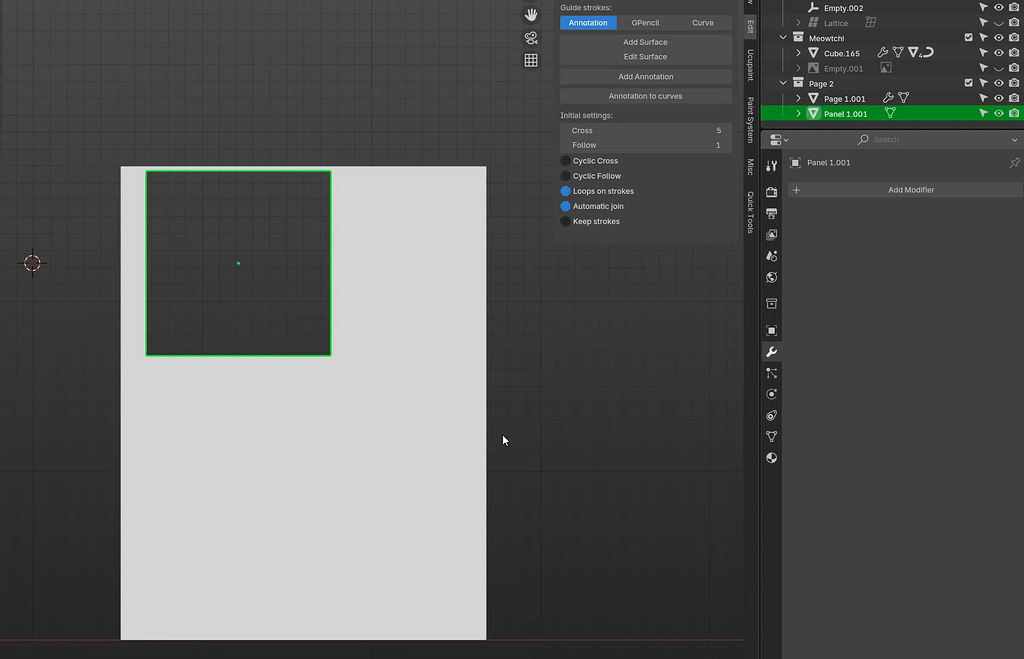Click image data icon on Empty.001 row
The height and width of the screenshot is (659, 1024).
[x=886, y=68]
